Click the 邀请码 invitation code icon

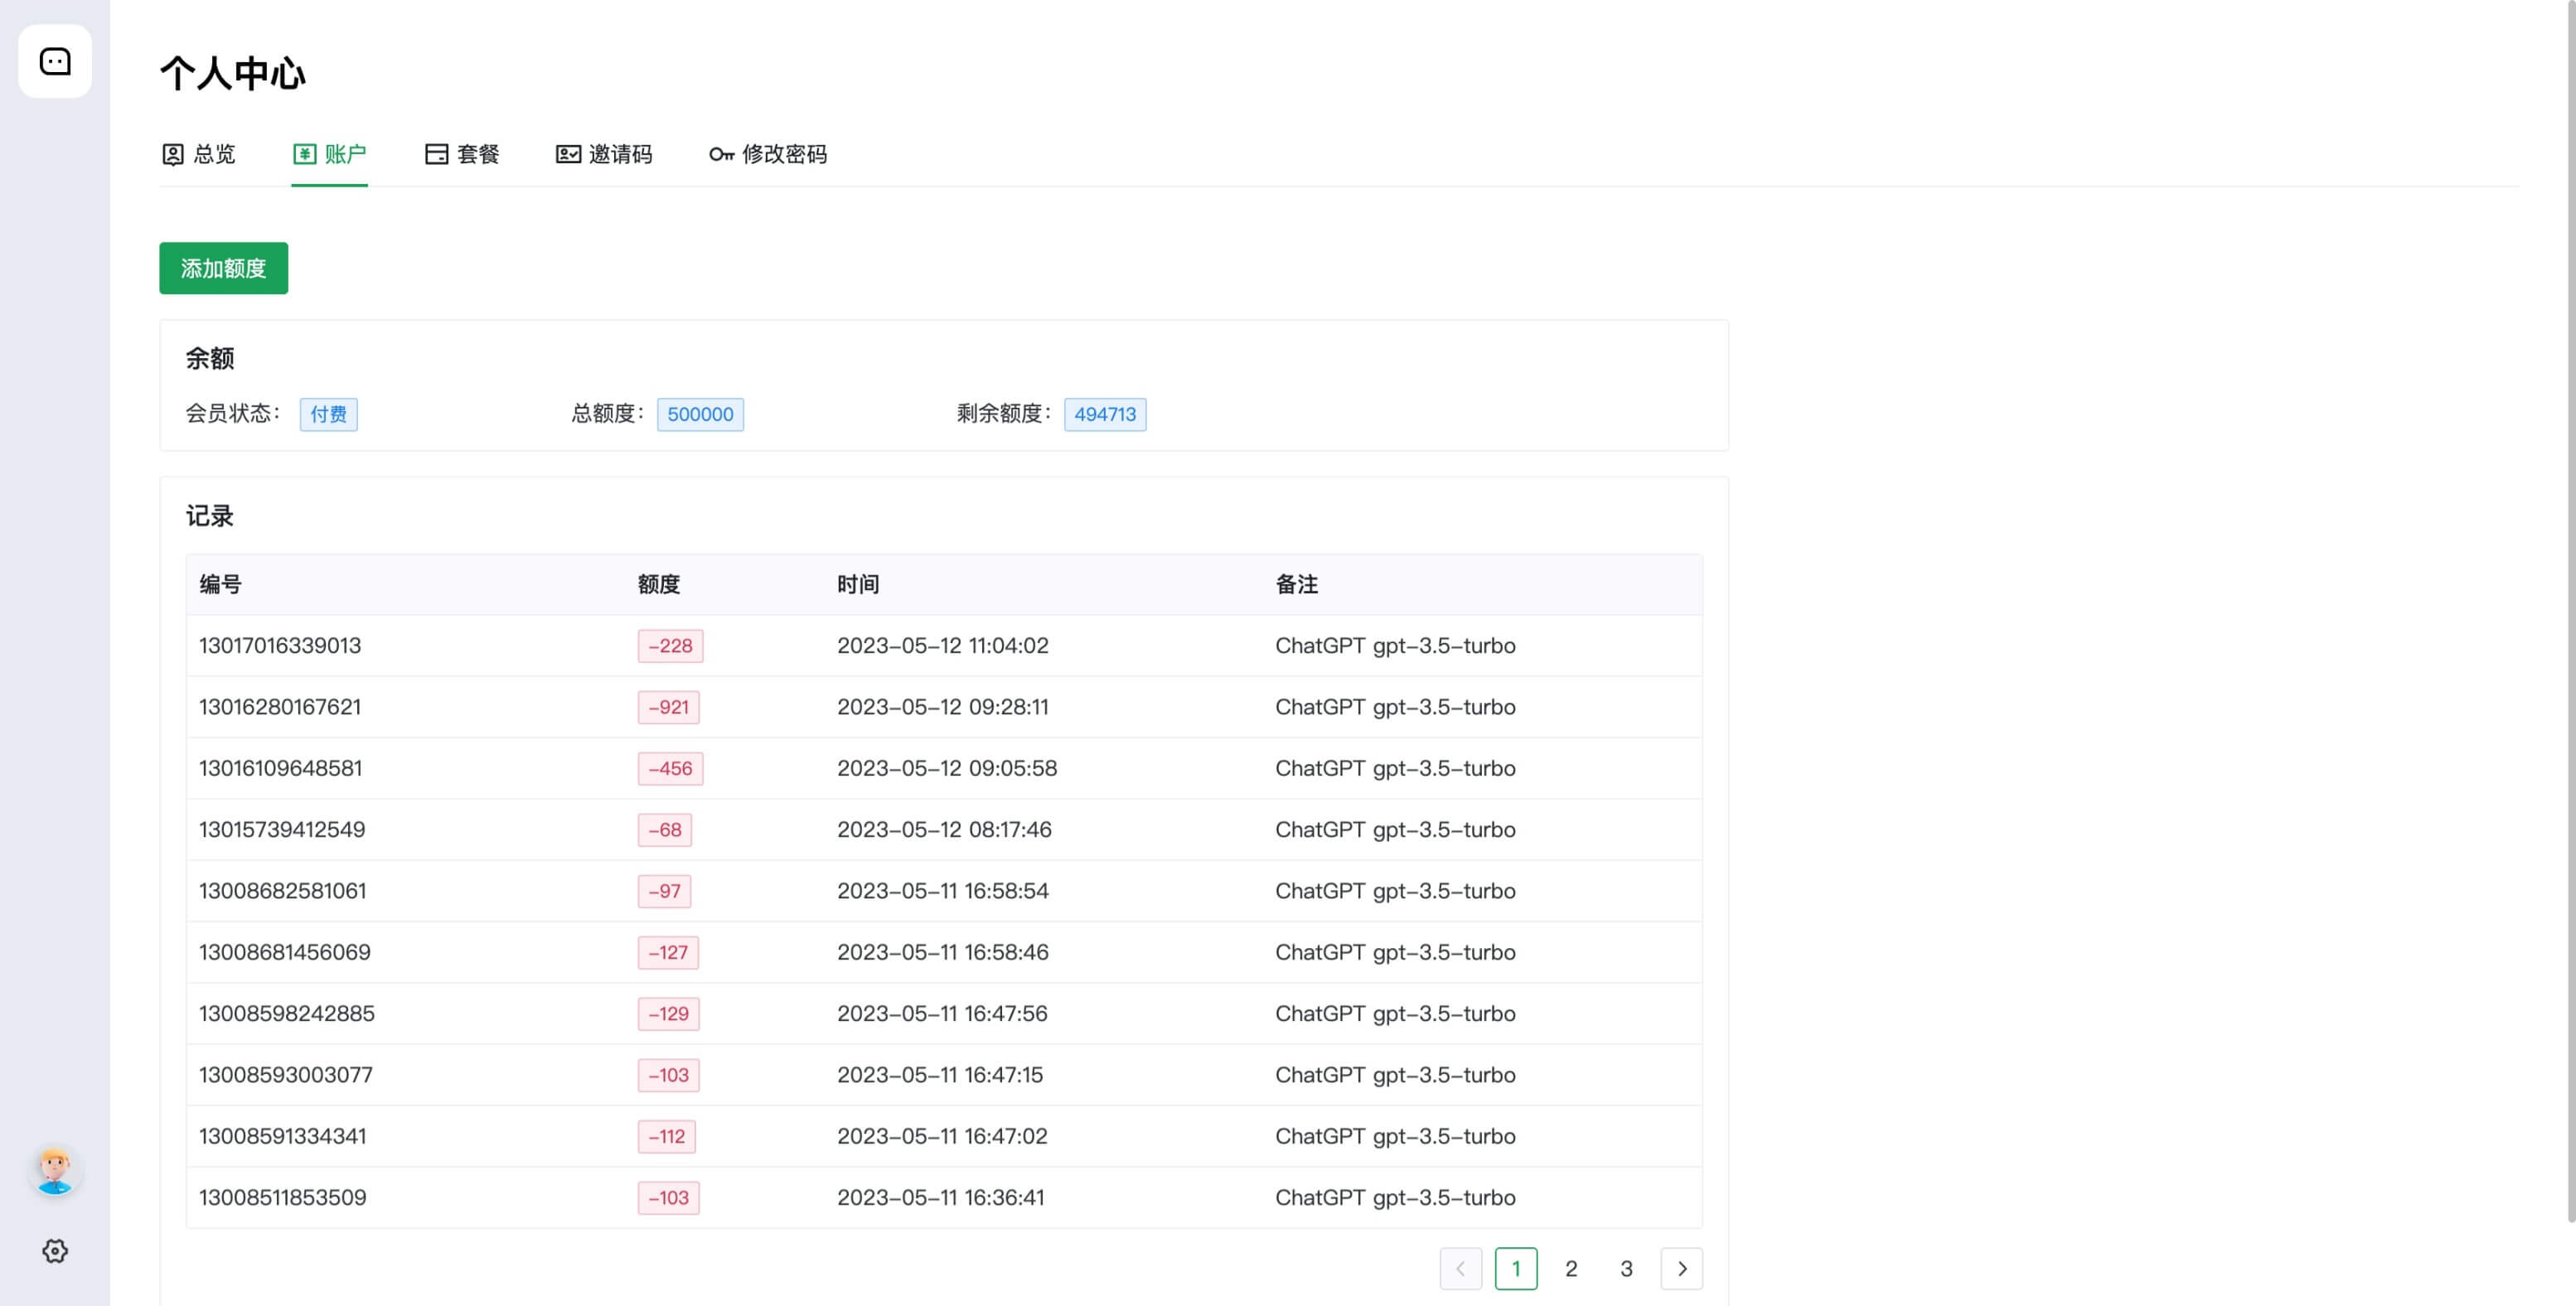click(568, 154)
